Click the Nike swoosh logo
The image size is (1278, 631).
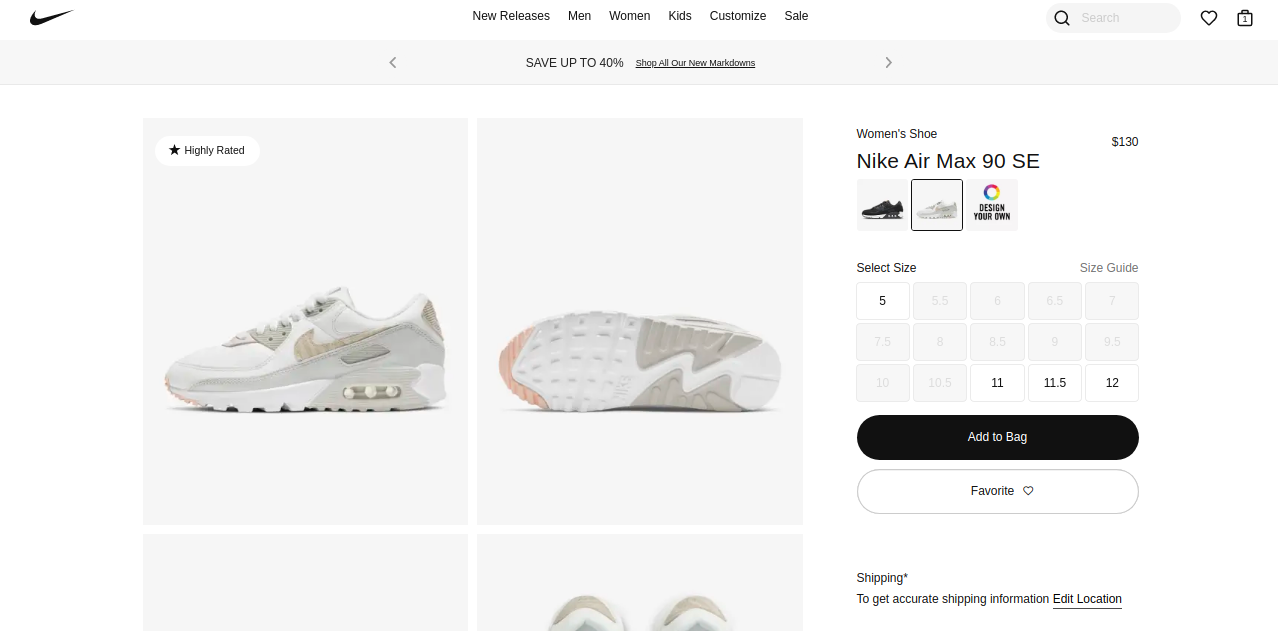pyautogui.click(x=52, y=16)
